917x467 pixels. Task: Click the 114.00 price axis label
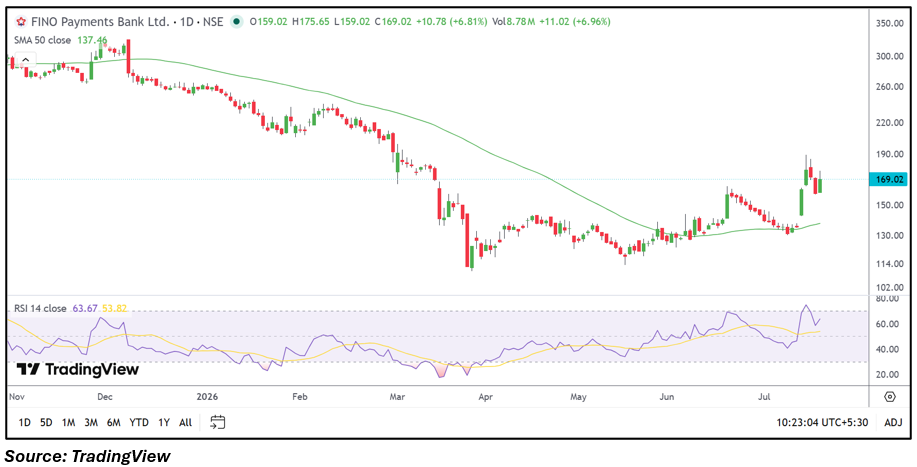[x=890, y=264]
